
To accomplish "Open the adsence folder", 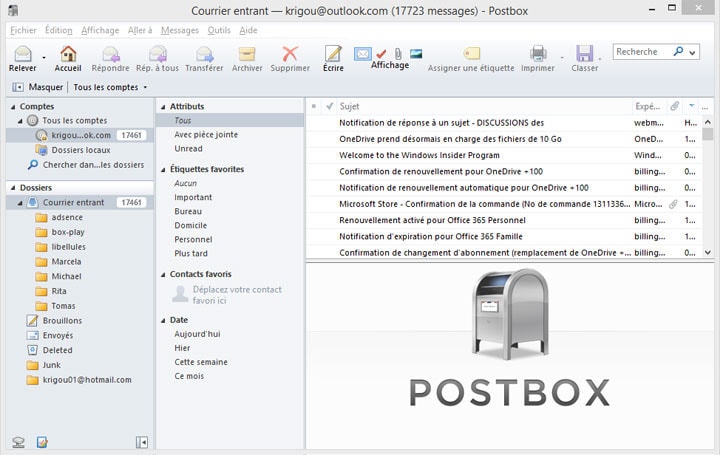I will pos(67,217).
